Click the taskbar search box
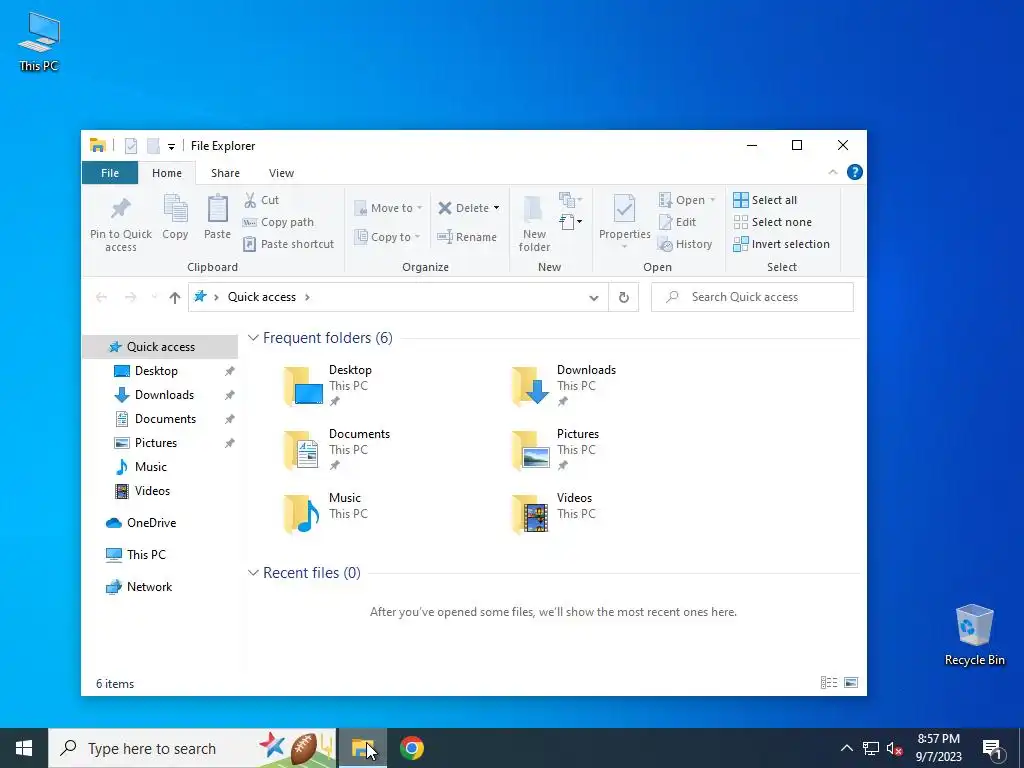This screenshot has height=768, width=1024. 193,748
